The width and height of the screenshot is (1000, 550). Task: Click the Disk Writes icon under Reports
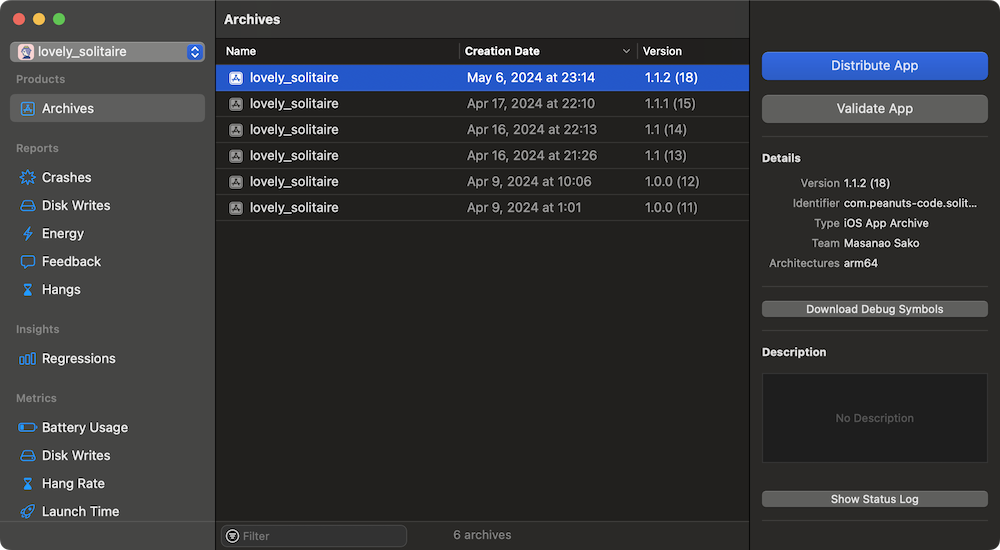click(x=27, y=205)
